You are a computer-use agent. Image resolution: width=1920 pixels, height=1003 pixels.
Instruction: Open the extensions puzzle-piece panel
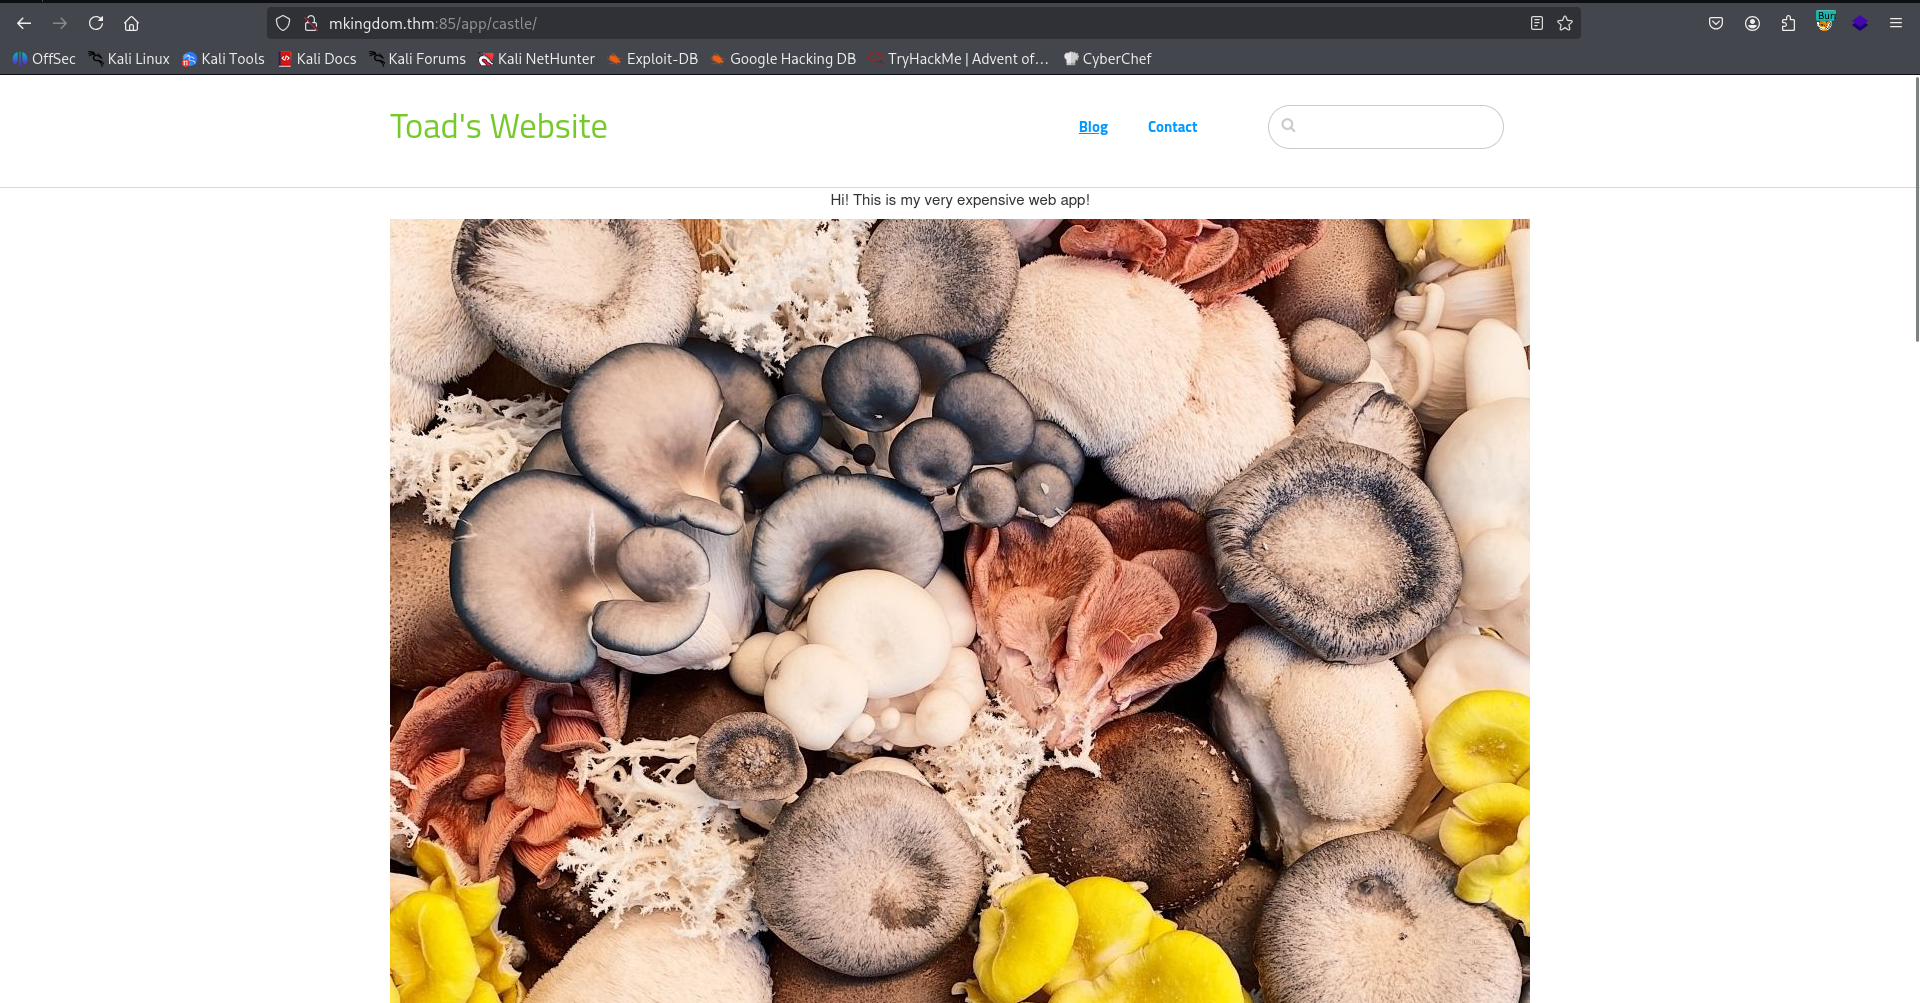click(1788, 22)
